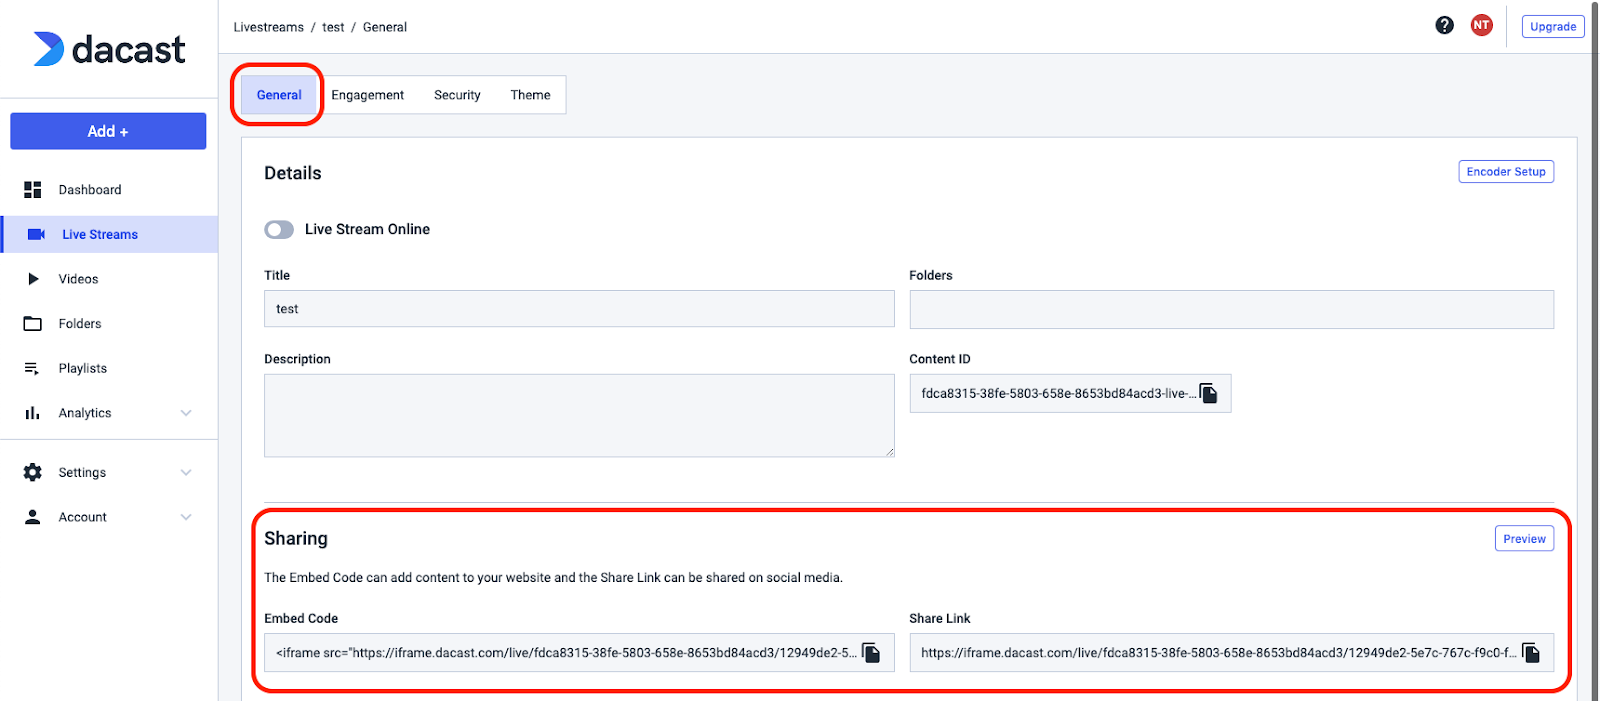Viewport: 1600px width, 701px height.
Task: Expand the Settings submenu chevron
Action: [186, 472]
